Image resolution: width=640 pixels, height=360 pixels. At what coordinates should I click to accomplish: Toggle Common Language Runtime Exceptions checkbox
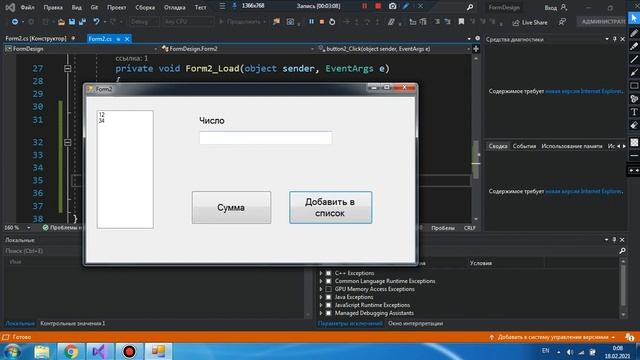(329, 281)
